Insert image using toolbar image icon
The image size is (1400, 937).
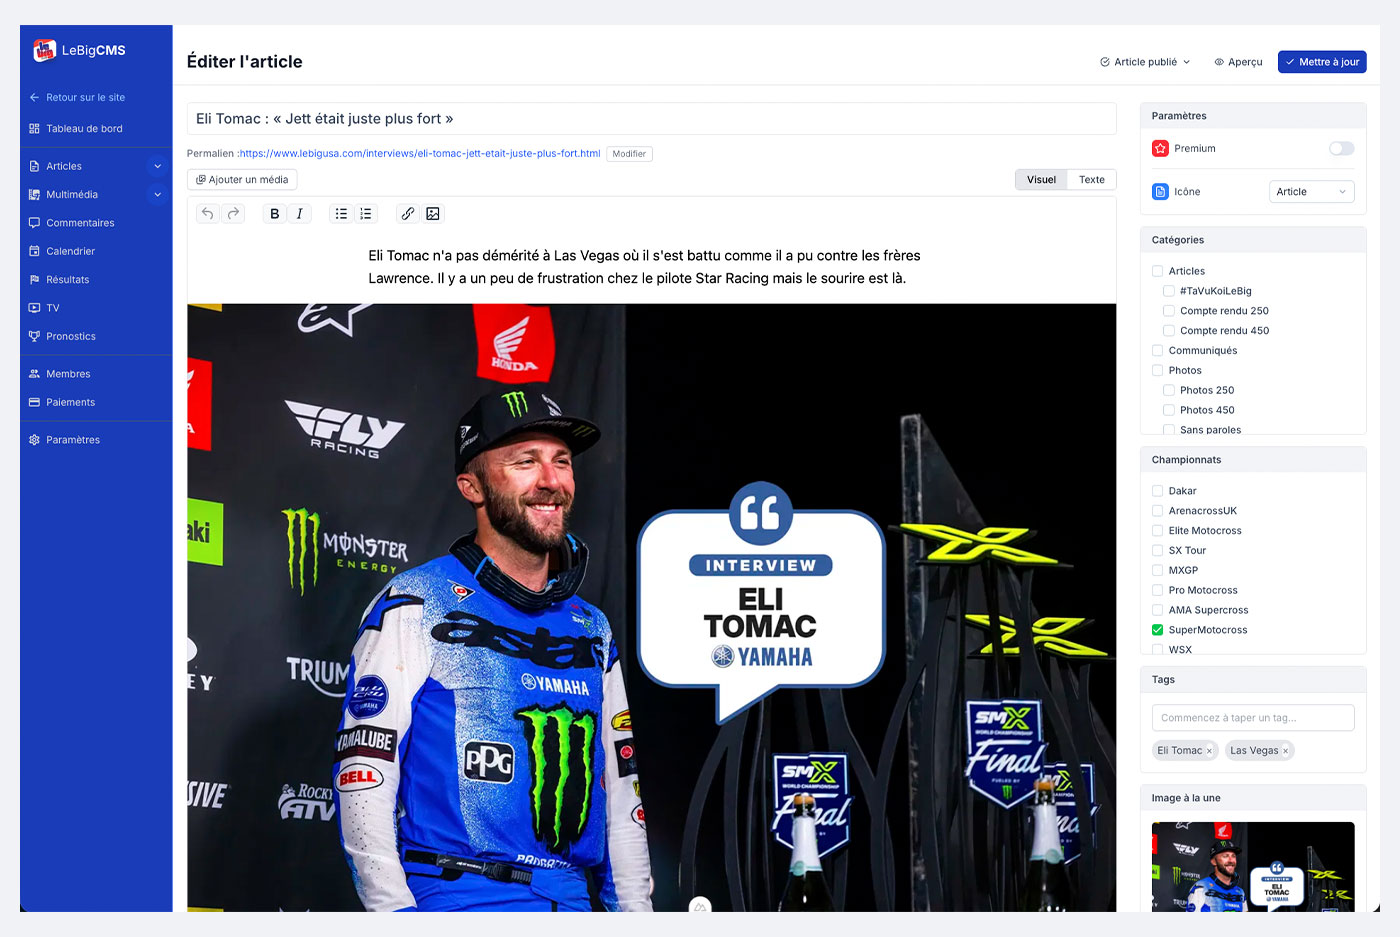click(x=433, y=214)
